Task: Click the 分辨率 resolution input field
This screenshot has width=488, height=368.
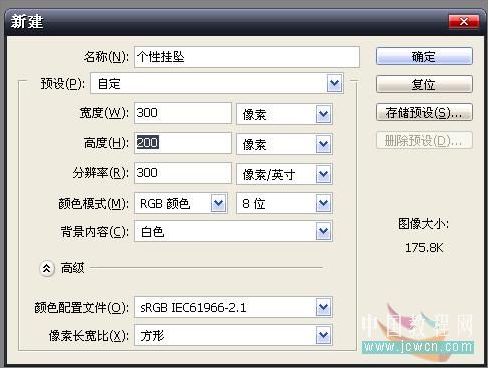Action: (183, 173)
